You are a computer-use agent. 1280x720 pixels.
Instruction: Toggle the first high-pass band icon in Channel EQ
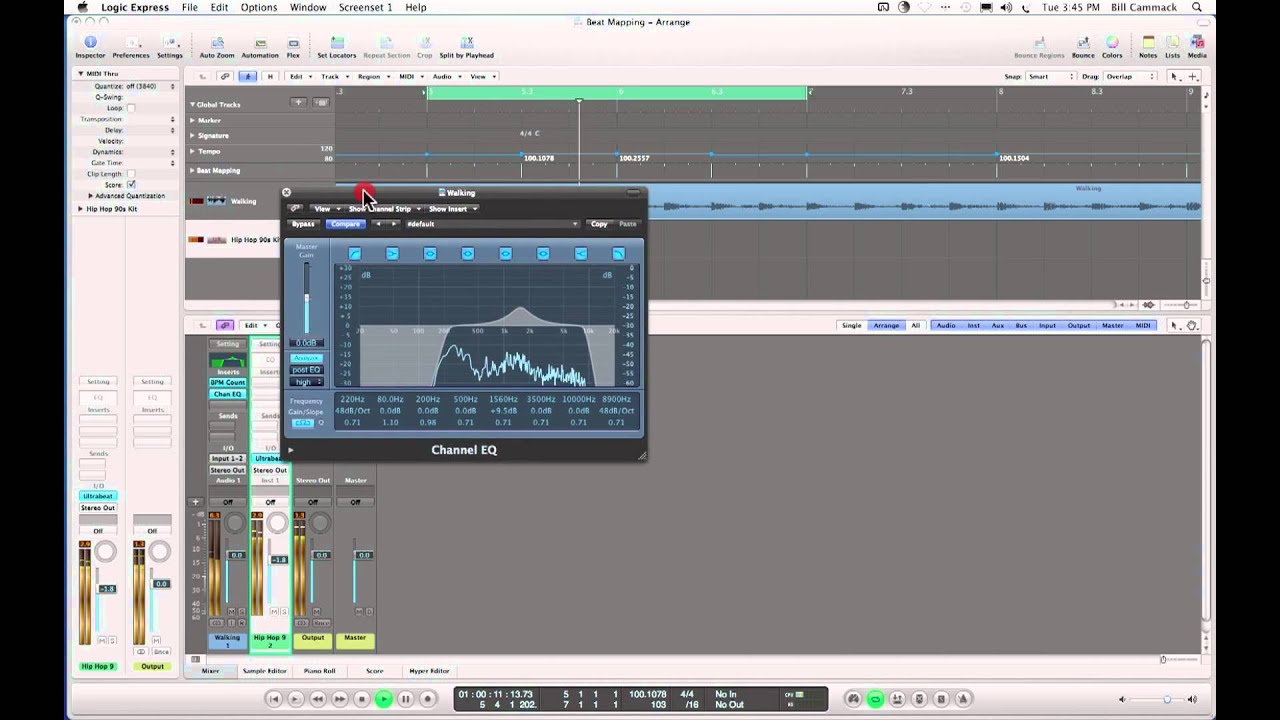pyautogui.click(x=354, y=254)
